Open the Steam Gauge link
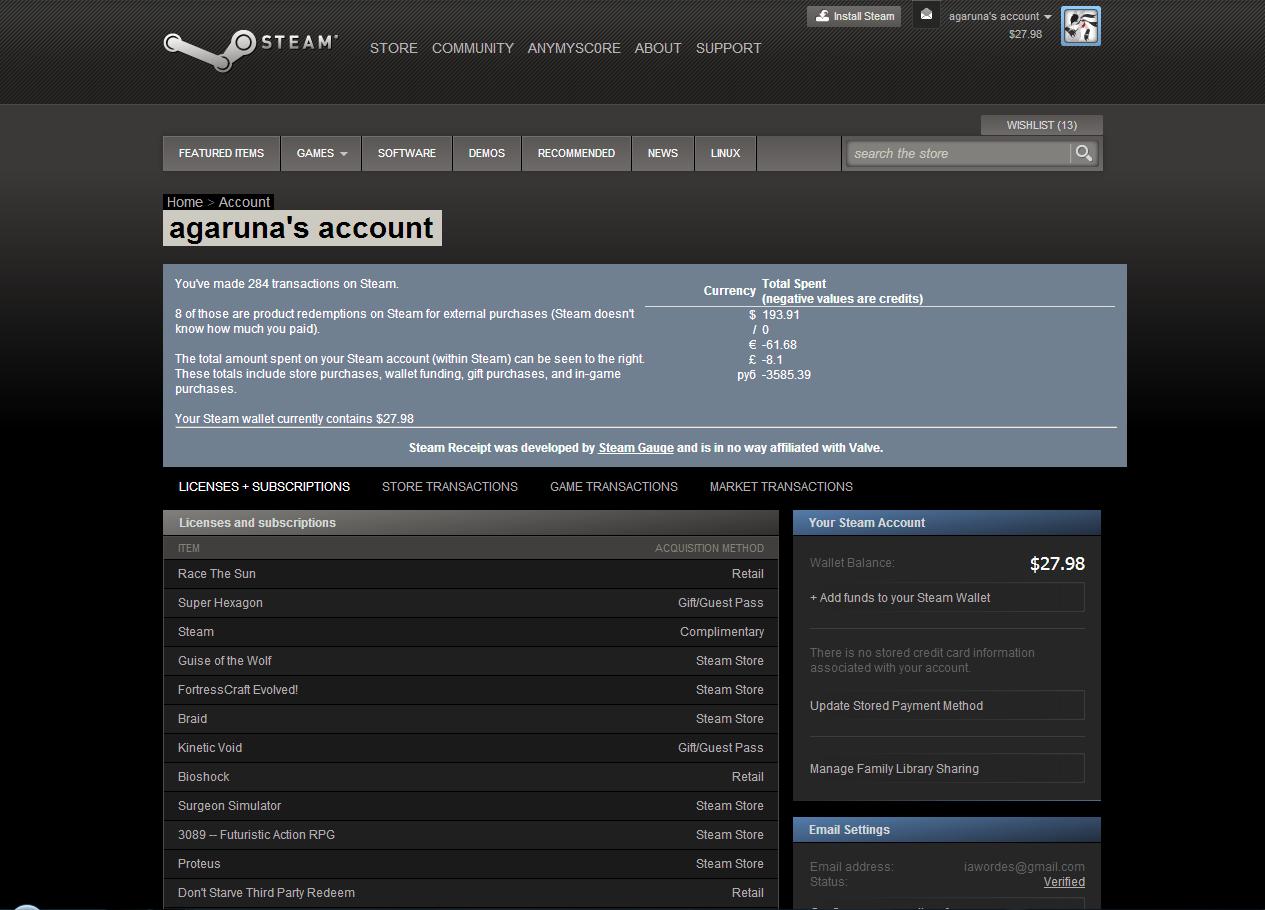 tap(636, 448)
